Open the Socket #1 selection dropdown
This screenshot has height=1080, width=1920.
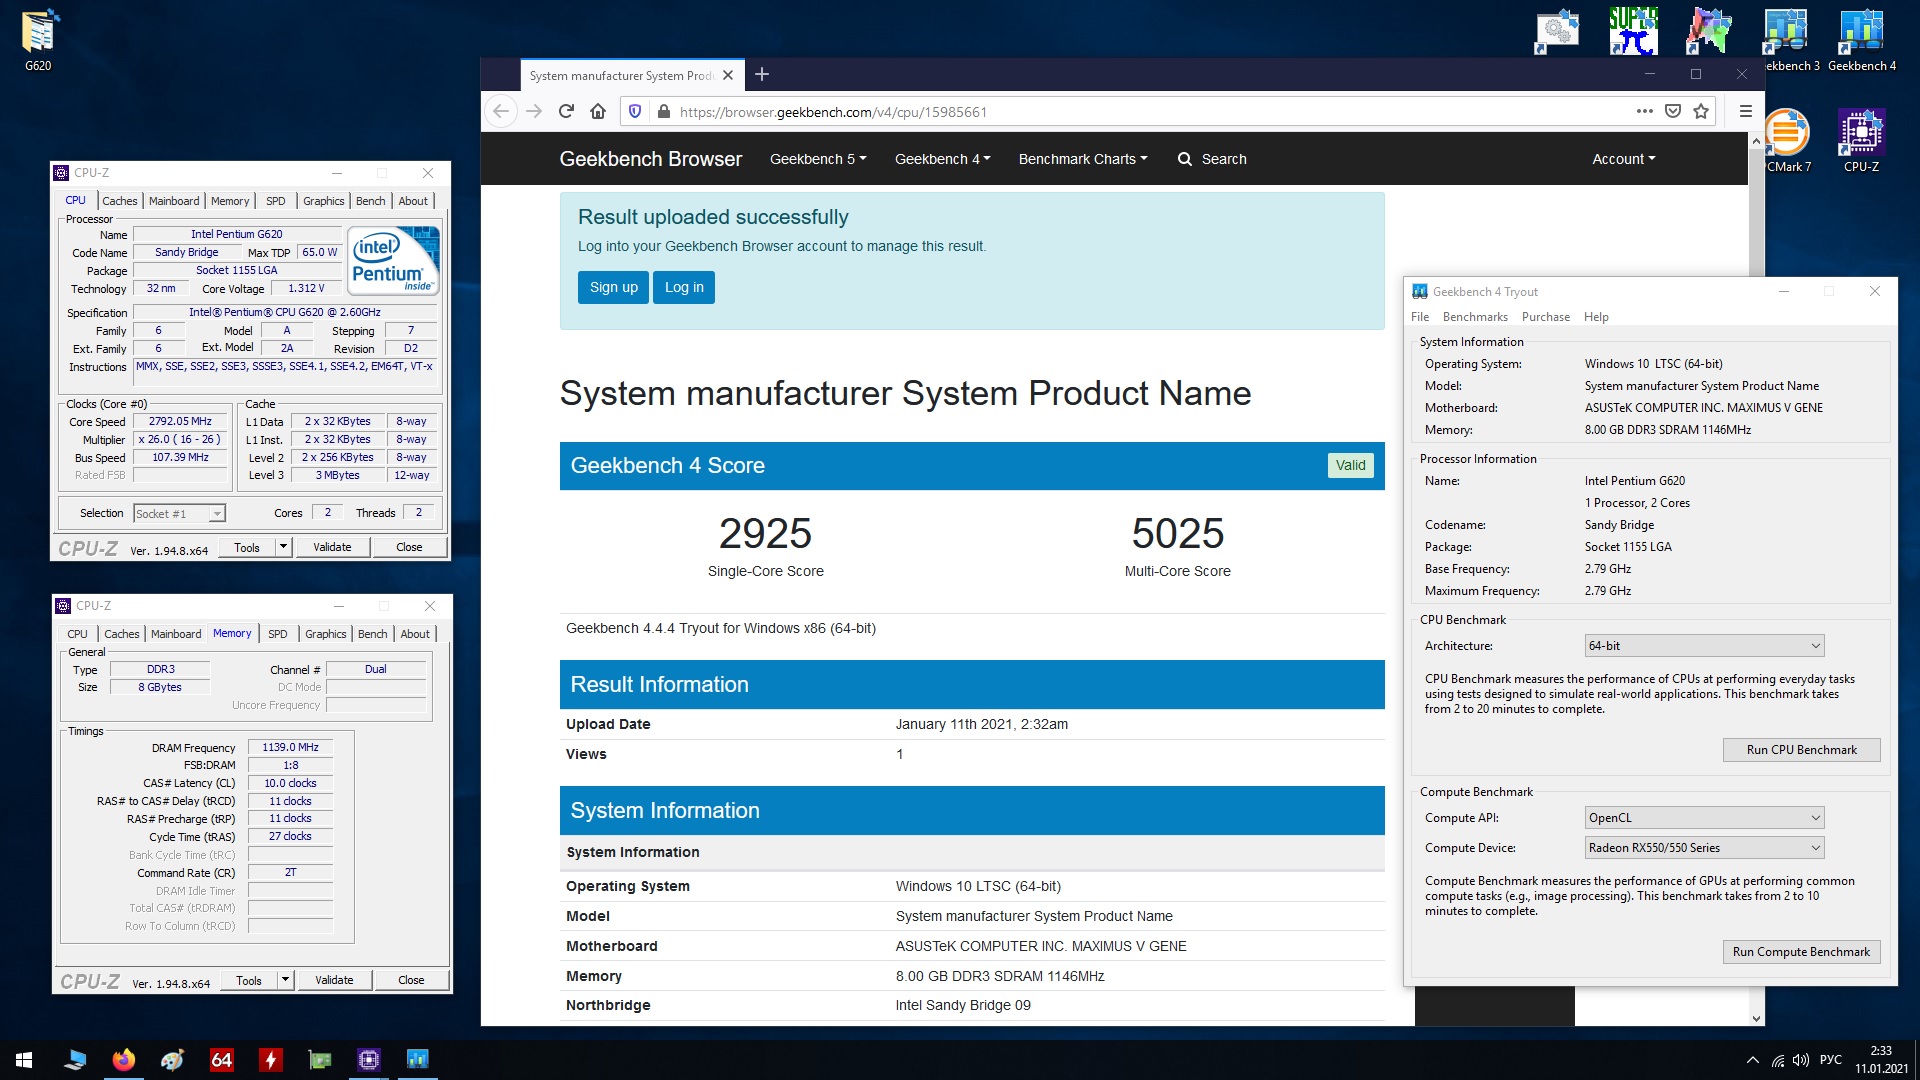pyautogui.click(x=179, y=514)
